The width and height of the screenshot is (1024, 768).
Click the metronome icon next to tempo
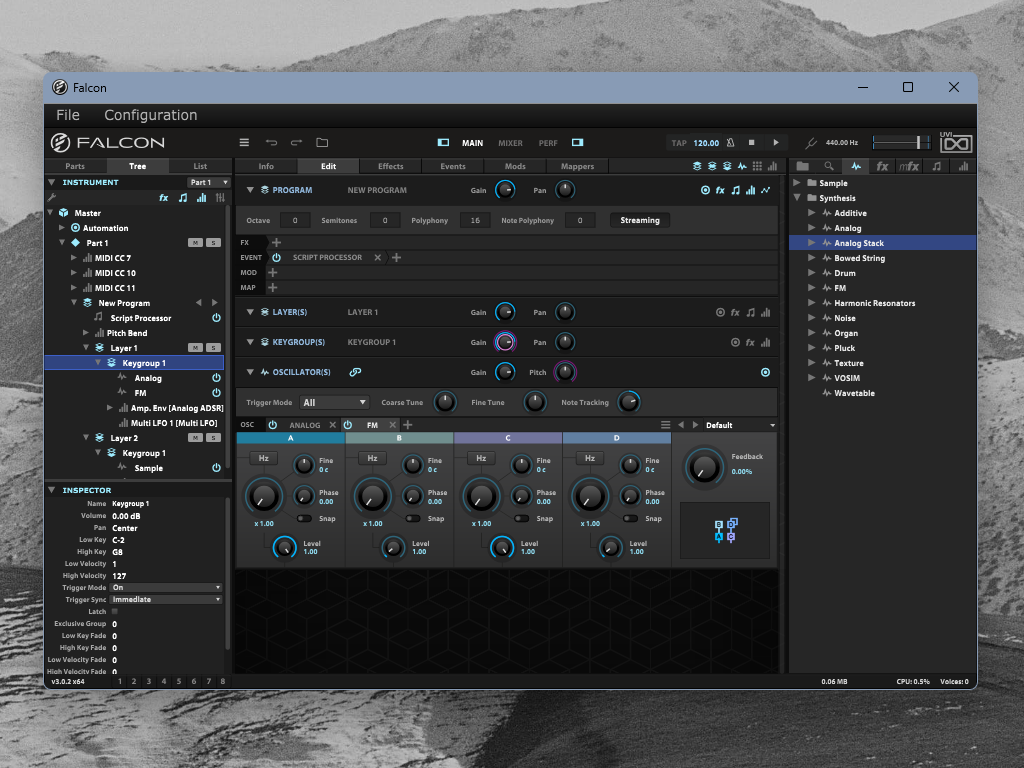pos(731,143)
